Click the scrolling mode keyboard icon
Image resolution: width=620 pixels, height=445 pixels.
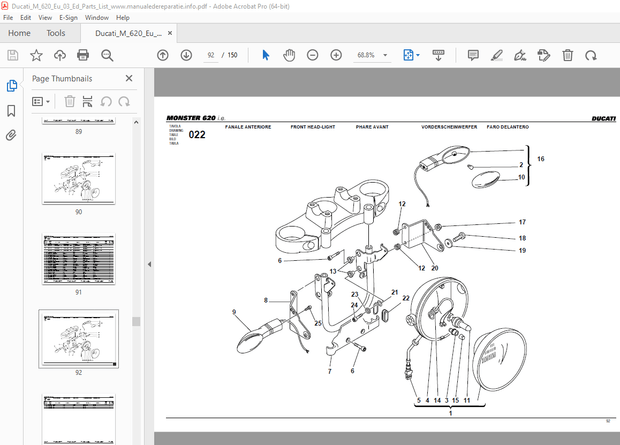[438, 55]
